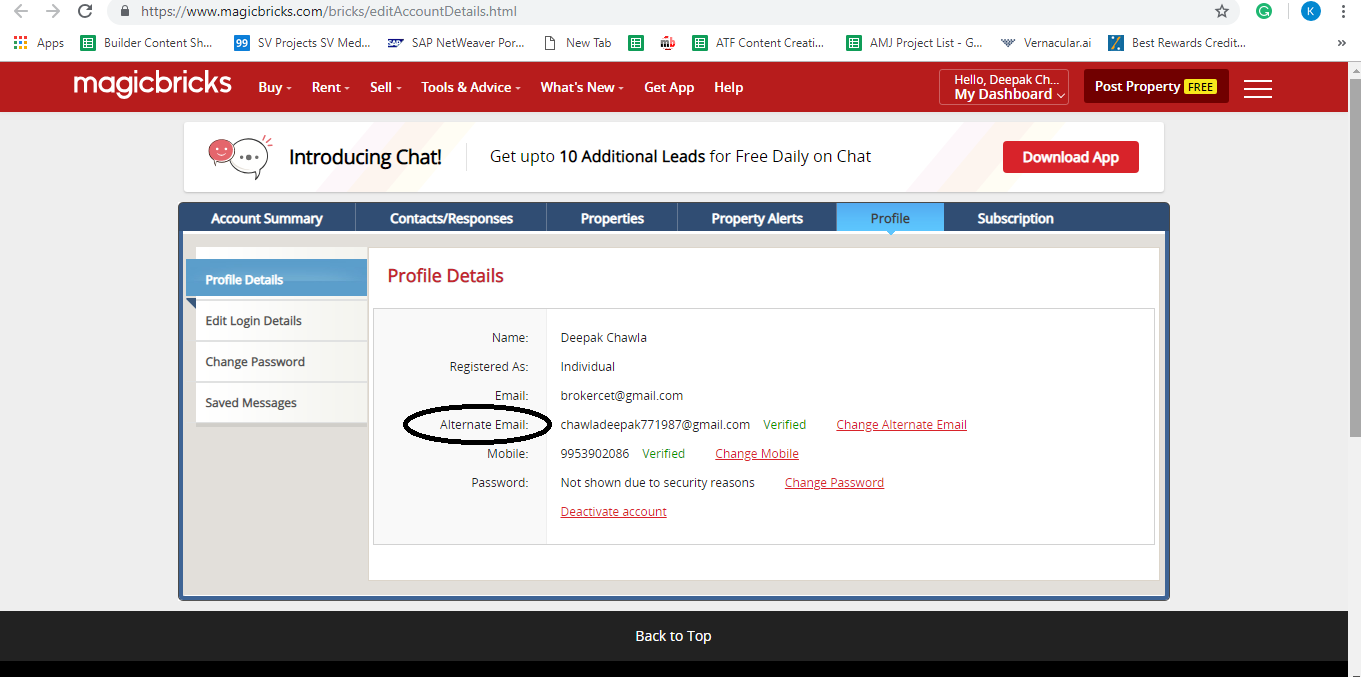This screenshot has height=677, width=1361.
Task: Click the Deactivate account link
Action: tap(613, 512)
